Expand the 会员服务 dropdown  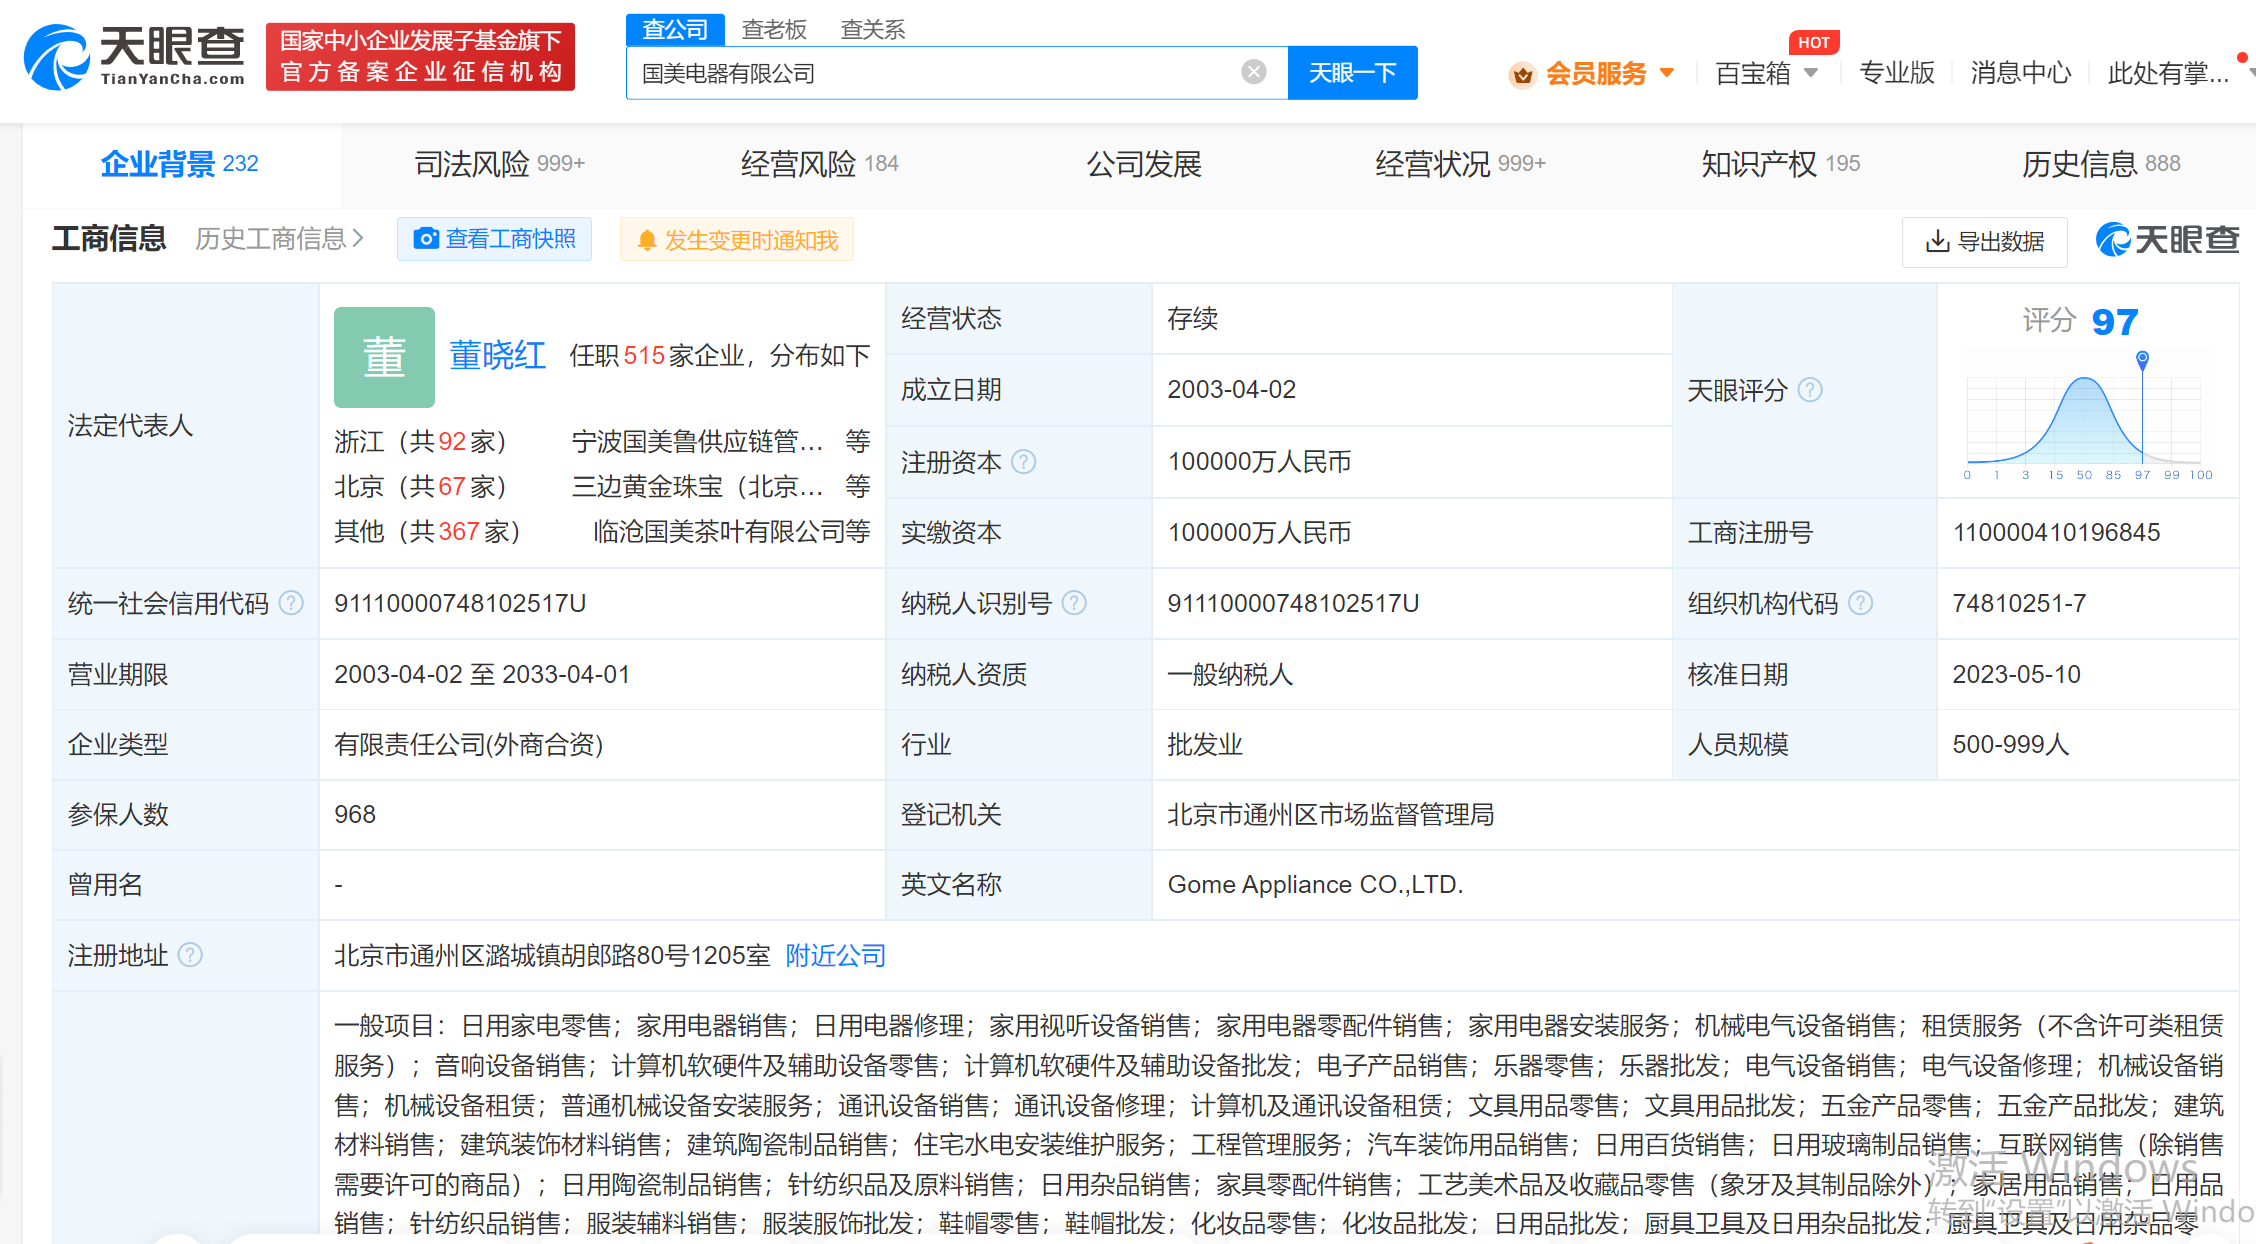[x=1594, y=73]
